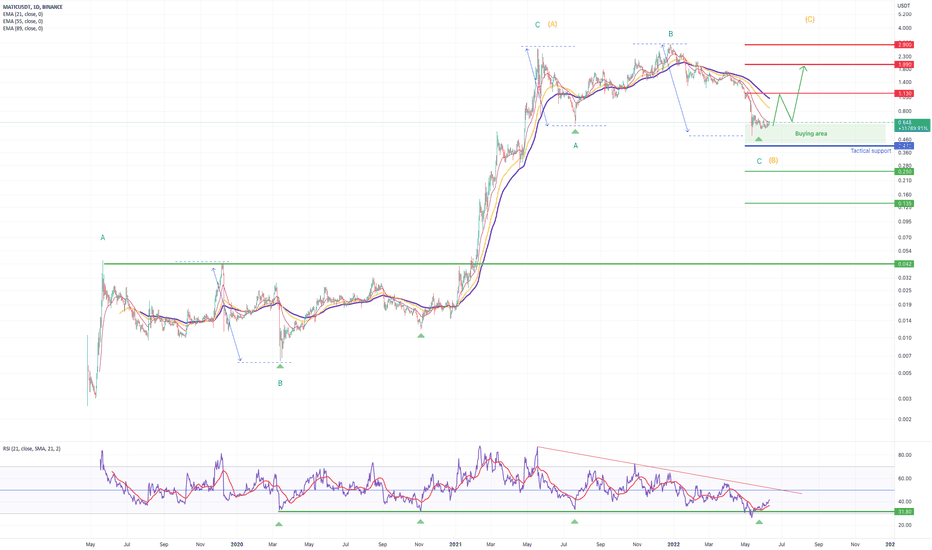Open the RSI (21, close, SMA, 21, 2) legend
932x550 pixels.
[32, 449]
